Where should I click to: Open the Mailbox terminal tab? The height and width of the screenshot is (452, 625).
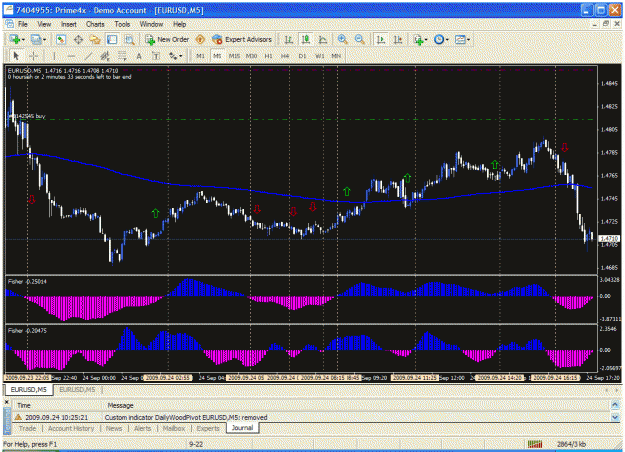174,428
